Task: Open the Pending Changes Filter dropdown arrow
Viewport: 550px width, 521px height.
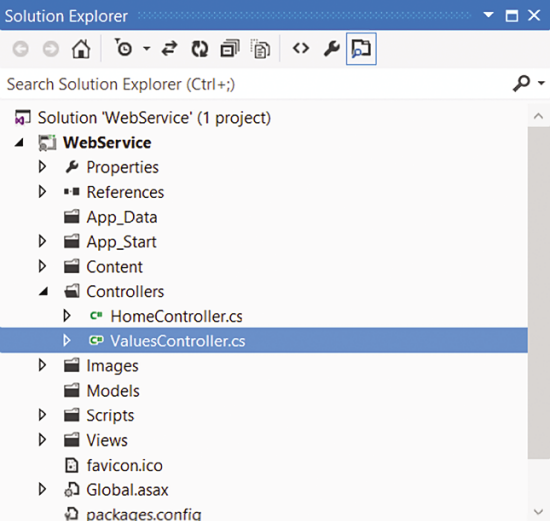Action: pos(147,49)
